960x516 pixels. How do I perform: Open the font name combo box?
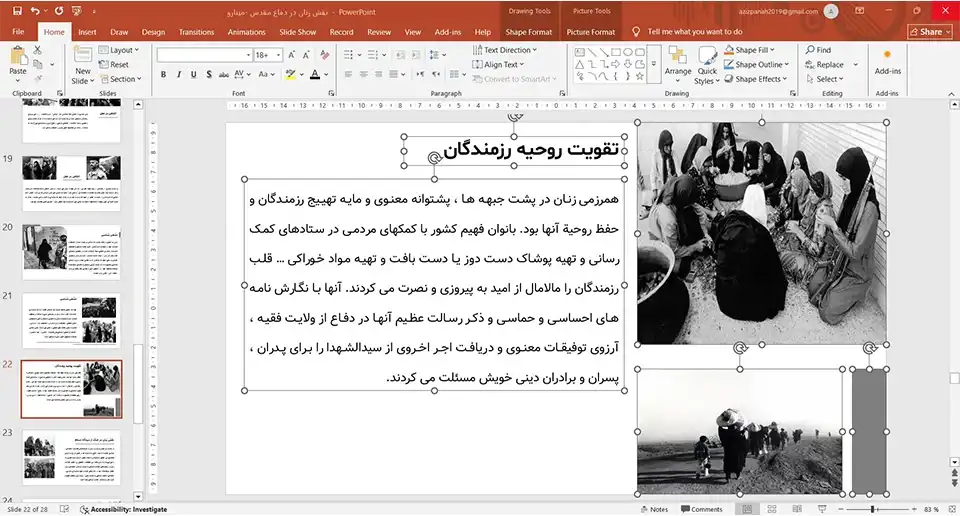[x=204, y=55]
